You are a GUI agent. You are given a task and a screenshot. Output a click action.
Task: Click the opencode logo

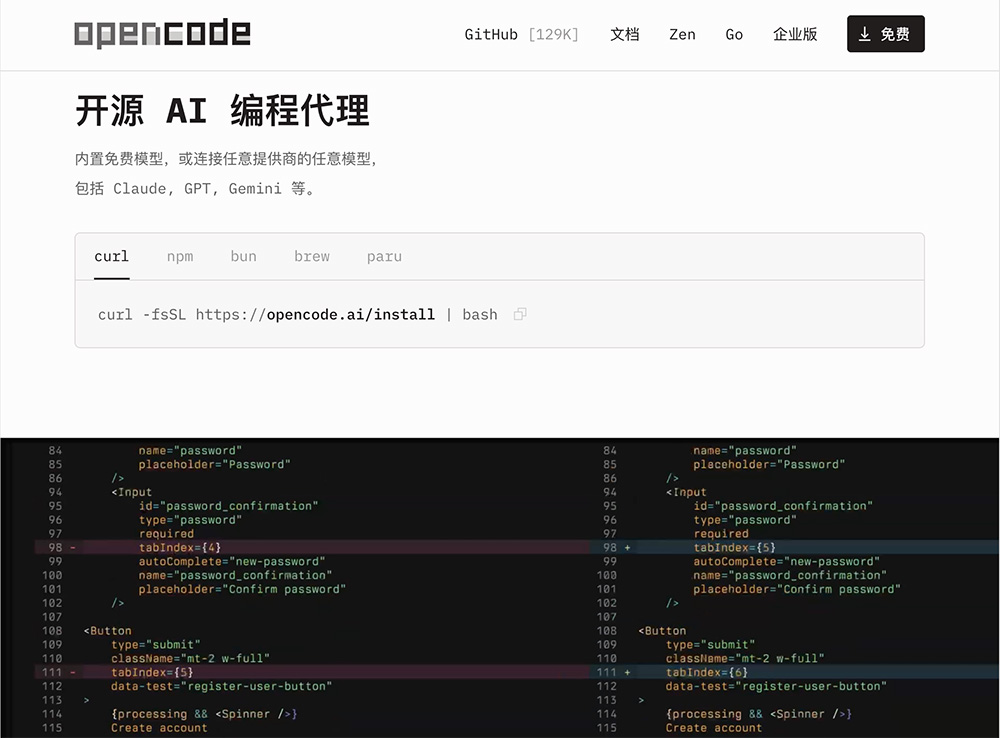(x=162, y=33)
